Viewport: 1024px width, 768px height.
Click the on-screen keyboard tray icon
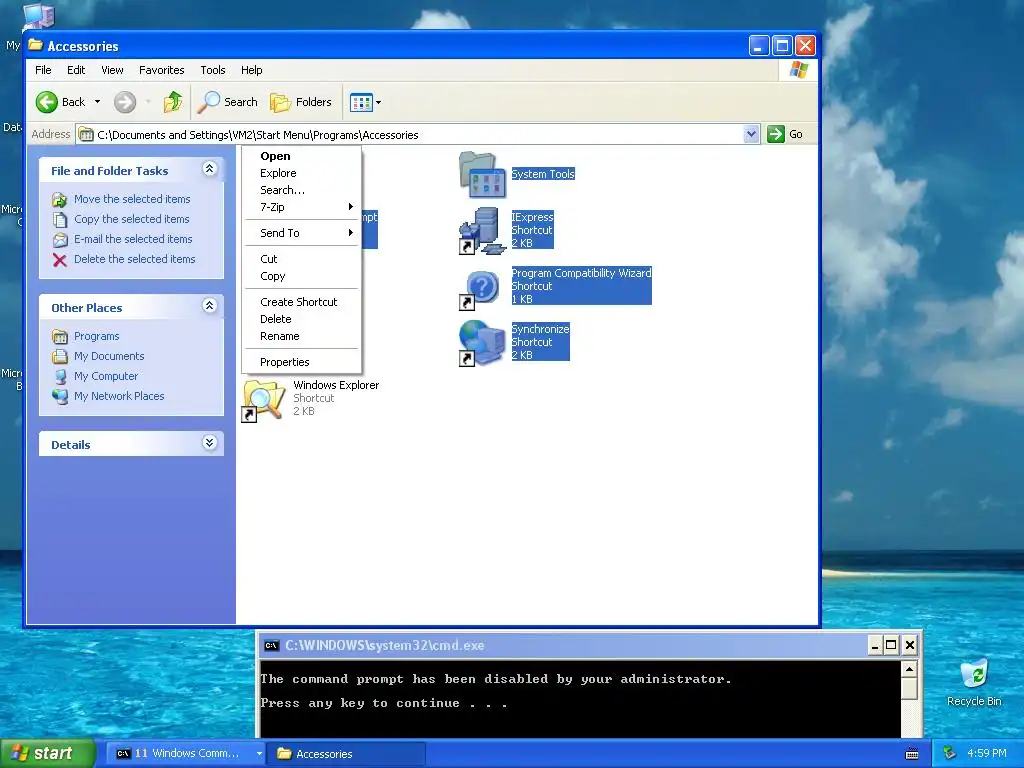[912, 754]
